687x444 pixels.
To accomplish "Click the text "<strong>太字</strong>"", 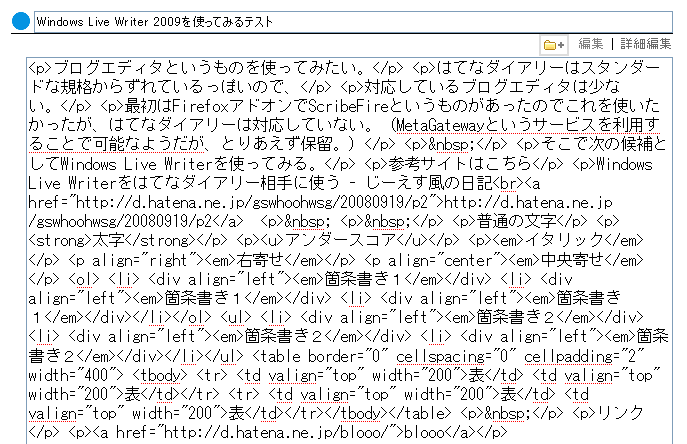I will pyautogui.click(x=112, y=241).
